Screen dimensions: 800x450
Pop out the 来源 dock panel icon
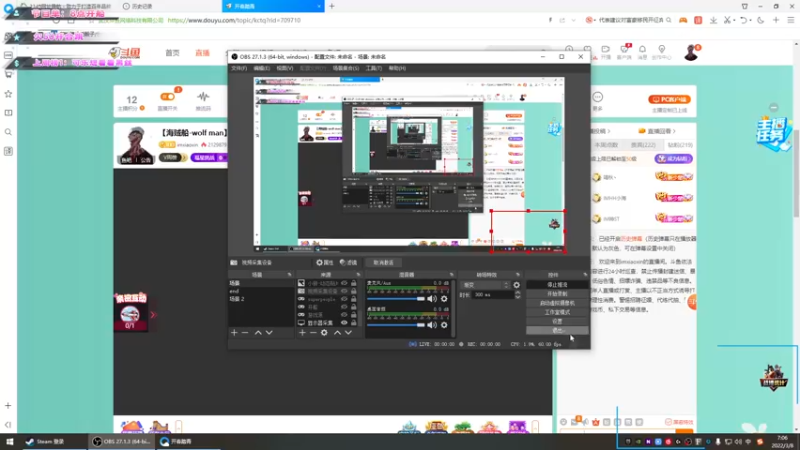358,274
